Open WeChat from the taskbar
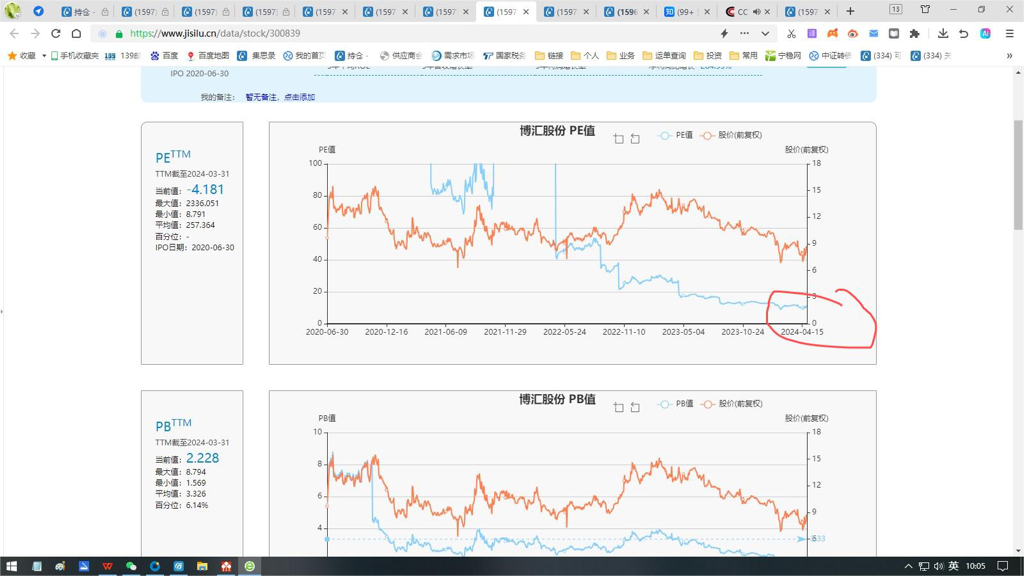 (131, 566)
